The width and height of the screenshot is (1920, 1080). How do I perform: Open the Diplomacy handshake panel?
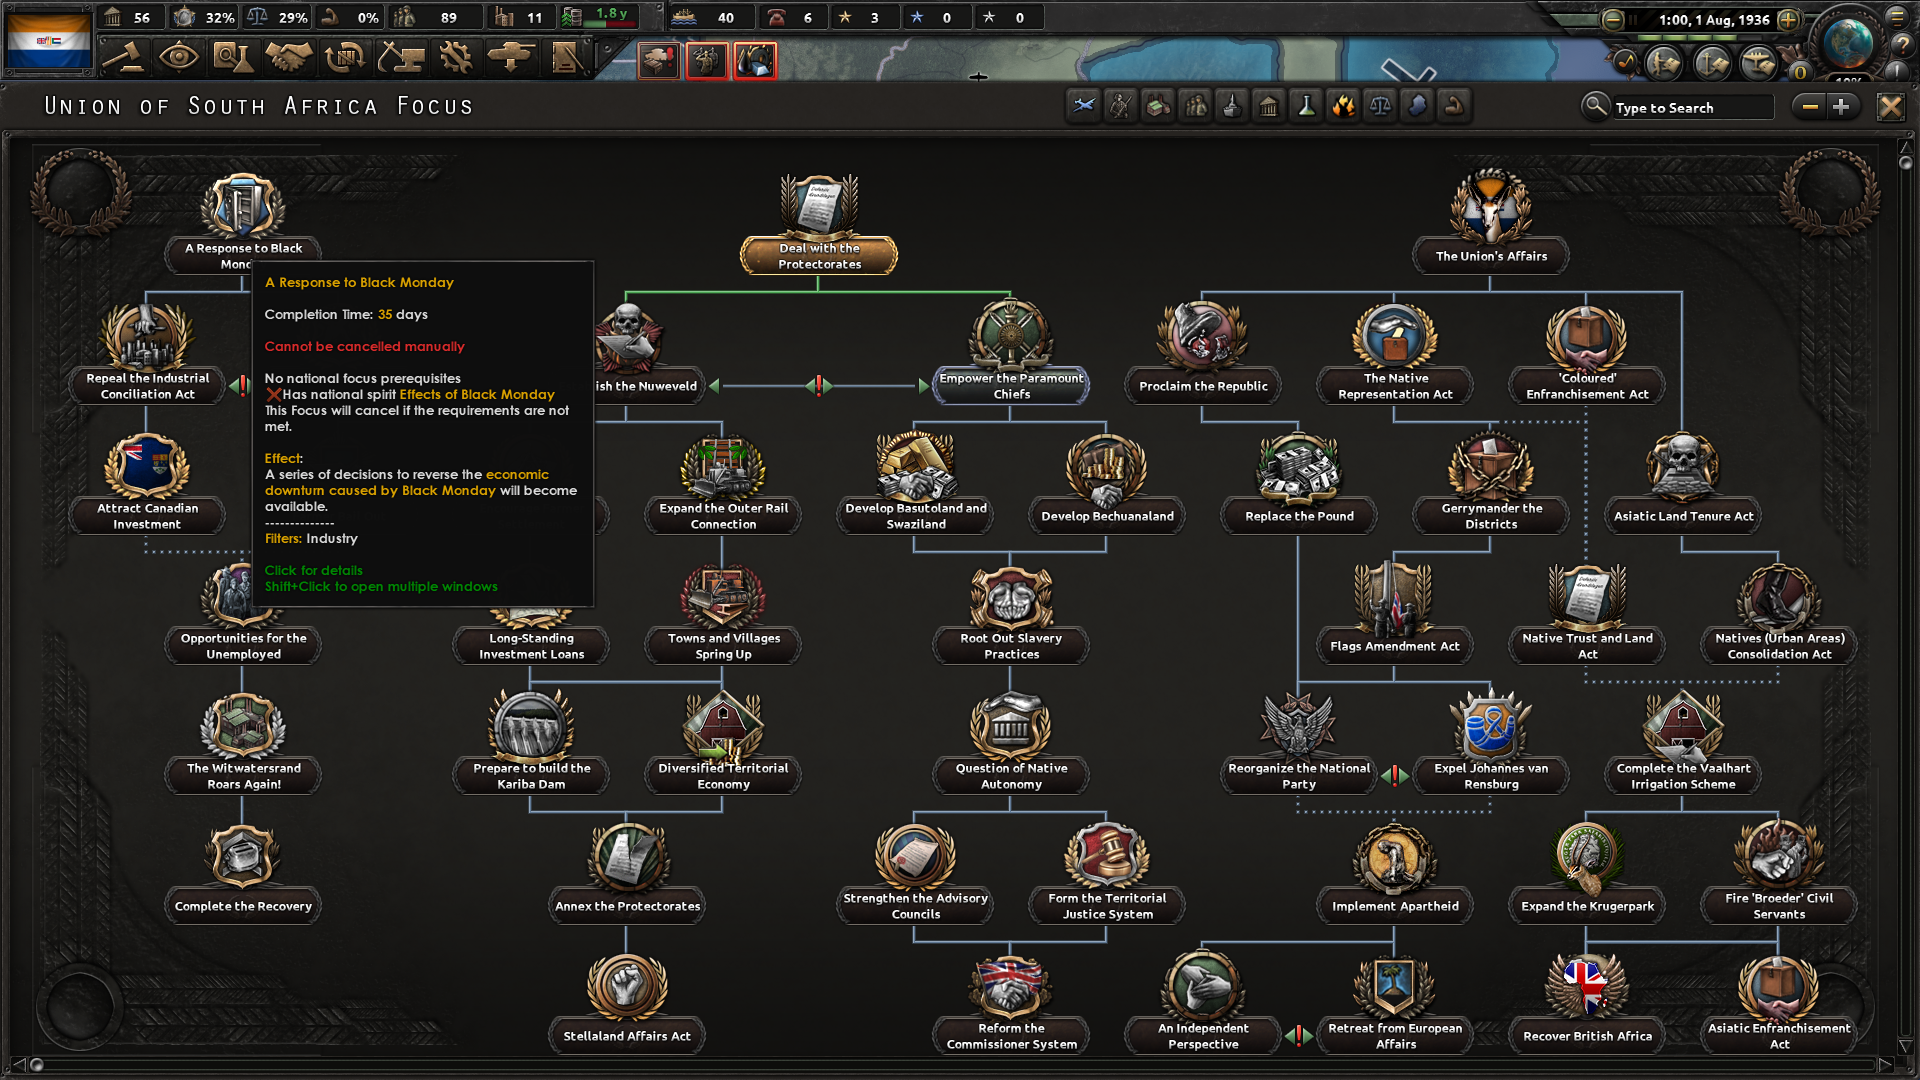289,57
